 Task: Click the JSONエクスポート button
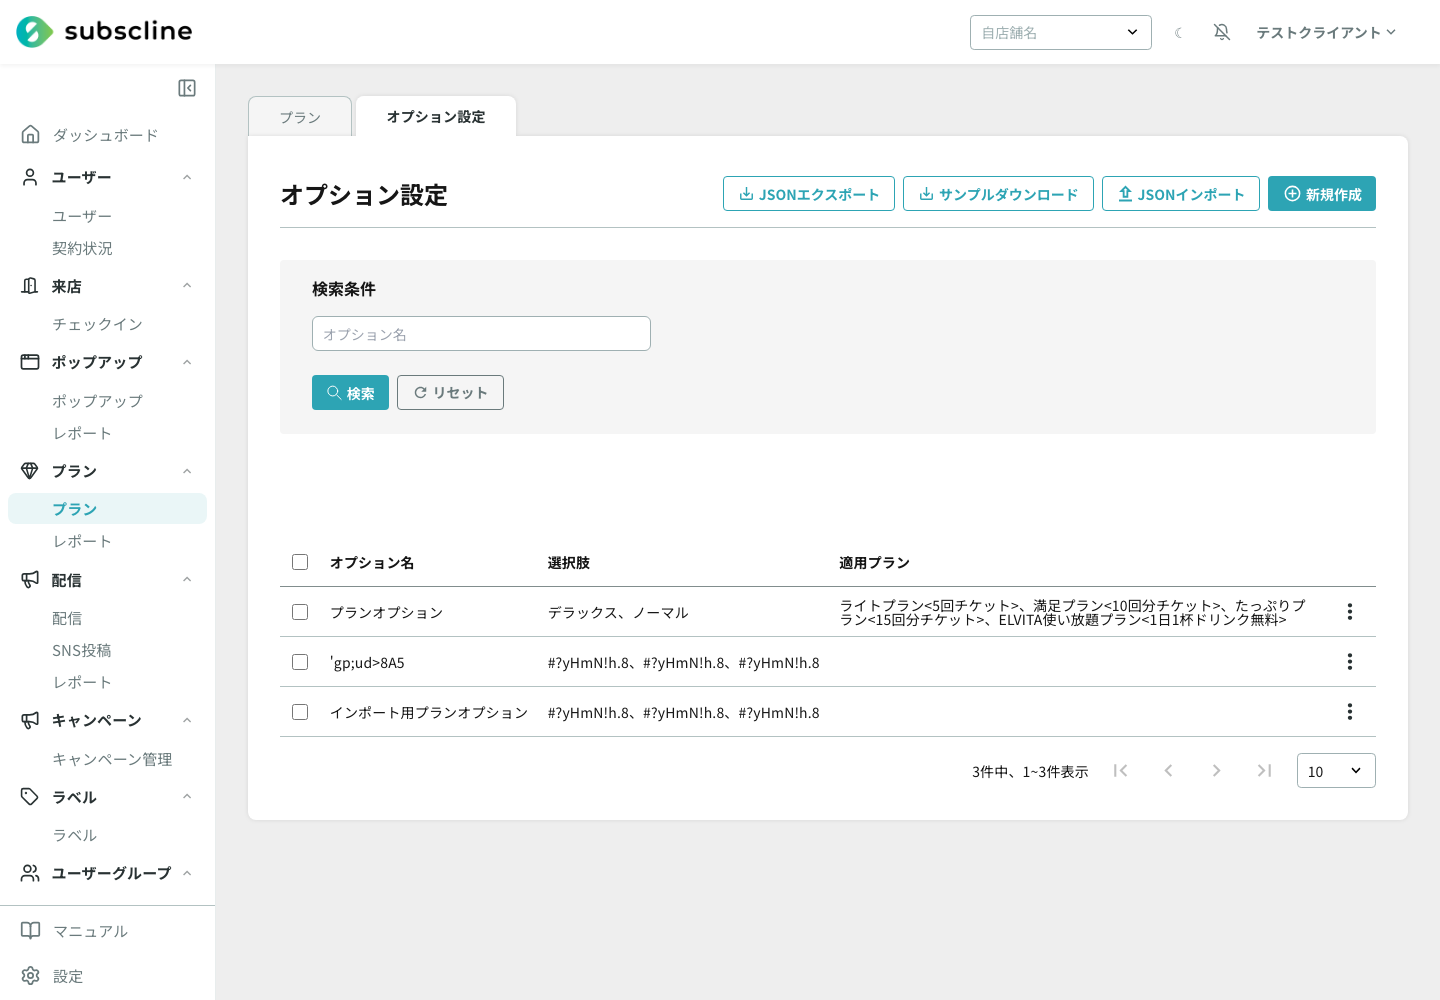809,194
